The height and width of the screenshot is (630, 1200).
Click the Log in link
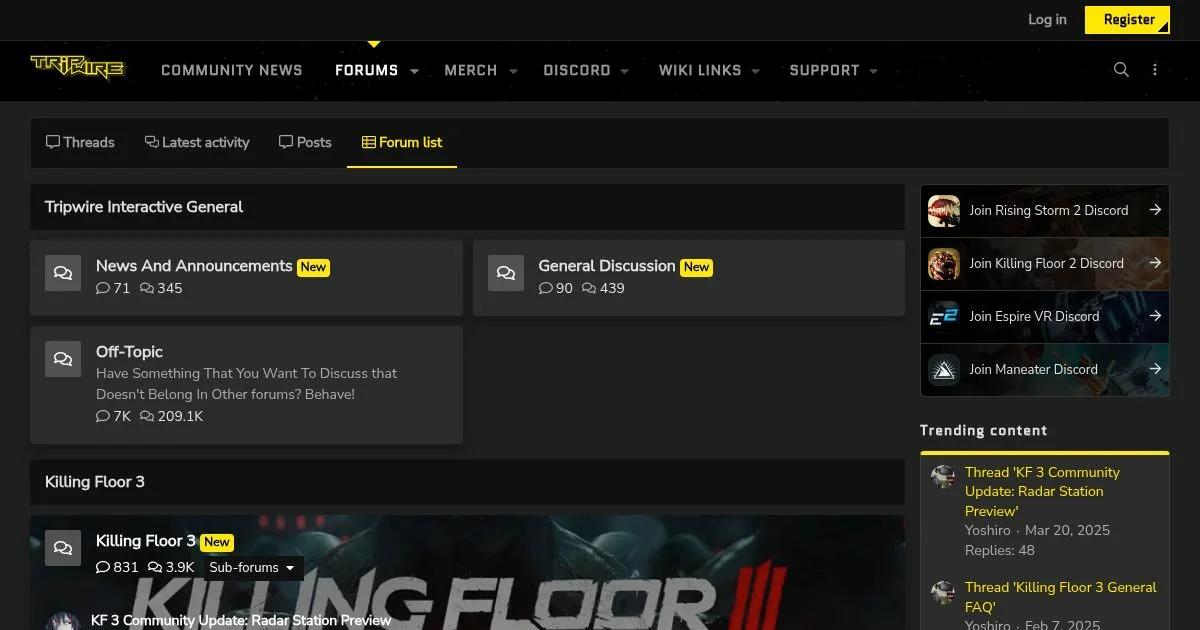coord(1047,19)
